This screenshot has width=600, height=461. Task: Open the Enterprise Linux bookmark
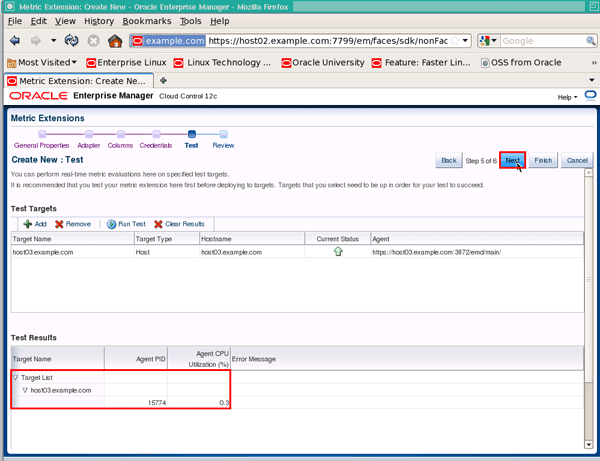click(127, 62)
